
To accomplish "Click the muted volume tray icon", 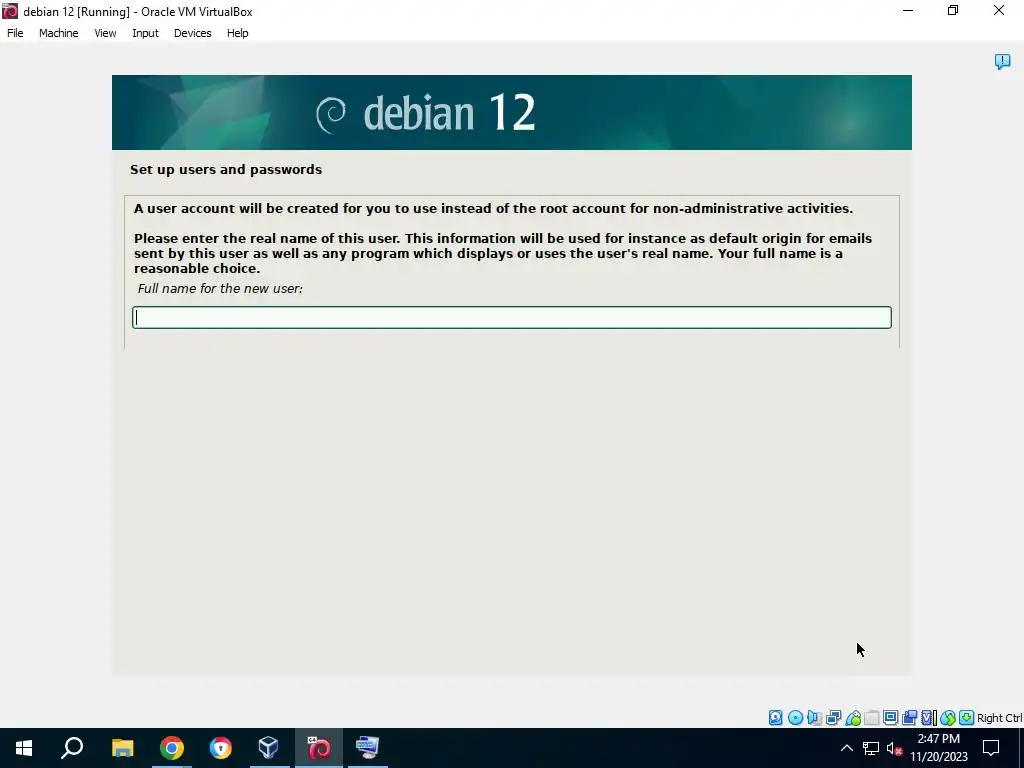I will (895, 748).
